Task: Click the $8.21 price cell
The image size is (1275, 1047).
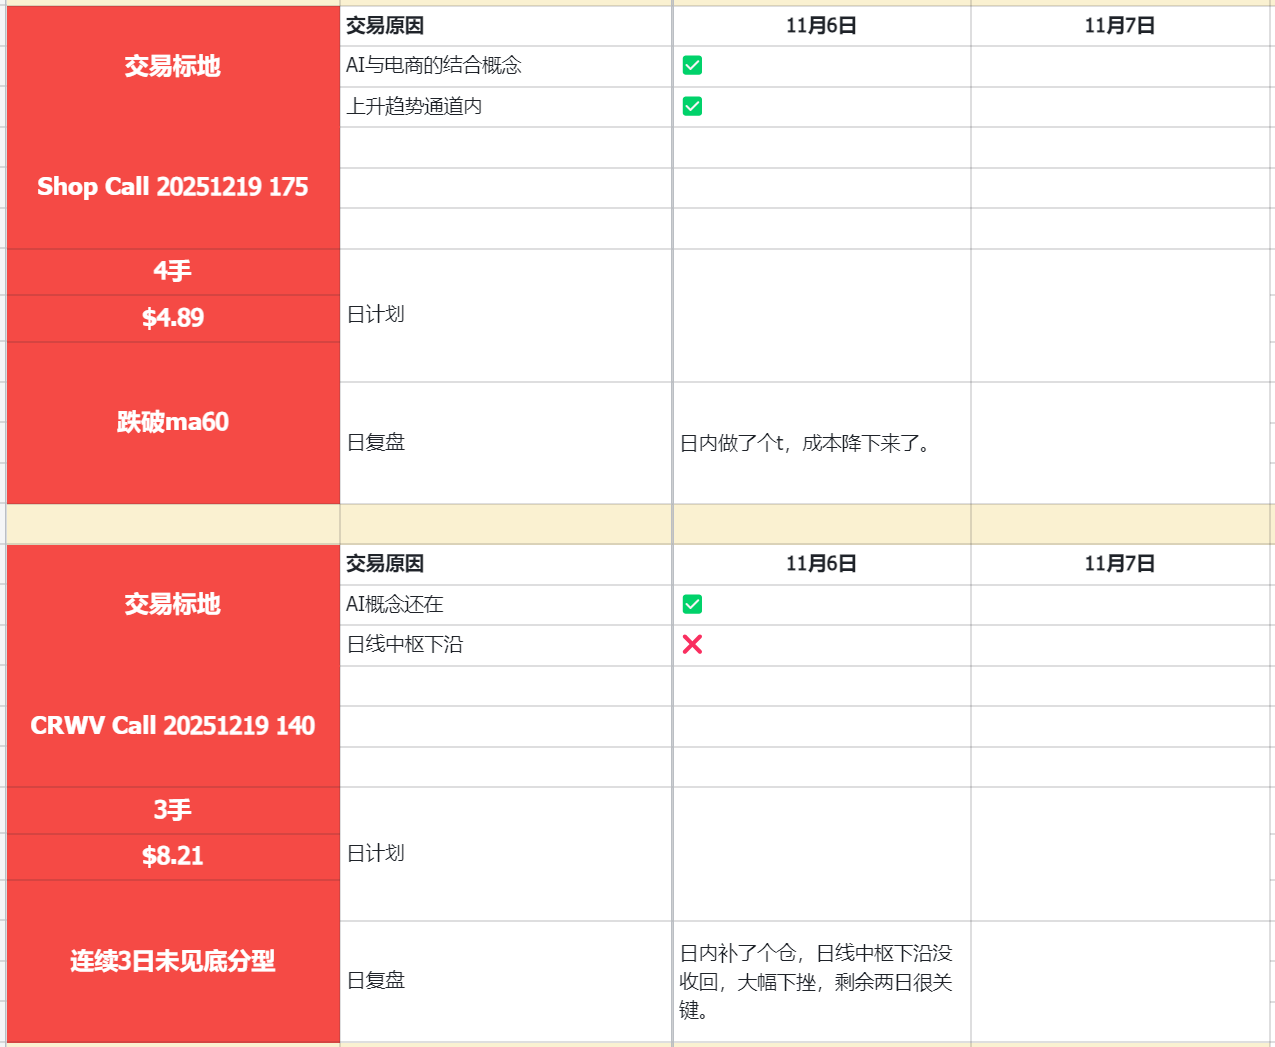Action: click(173, 856)
